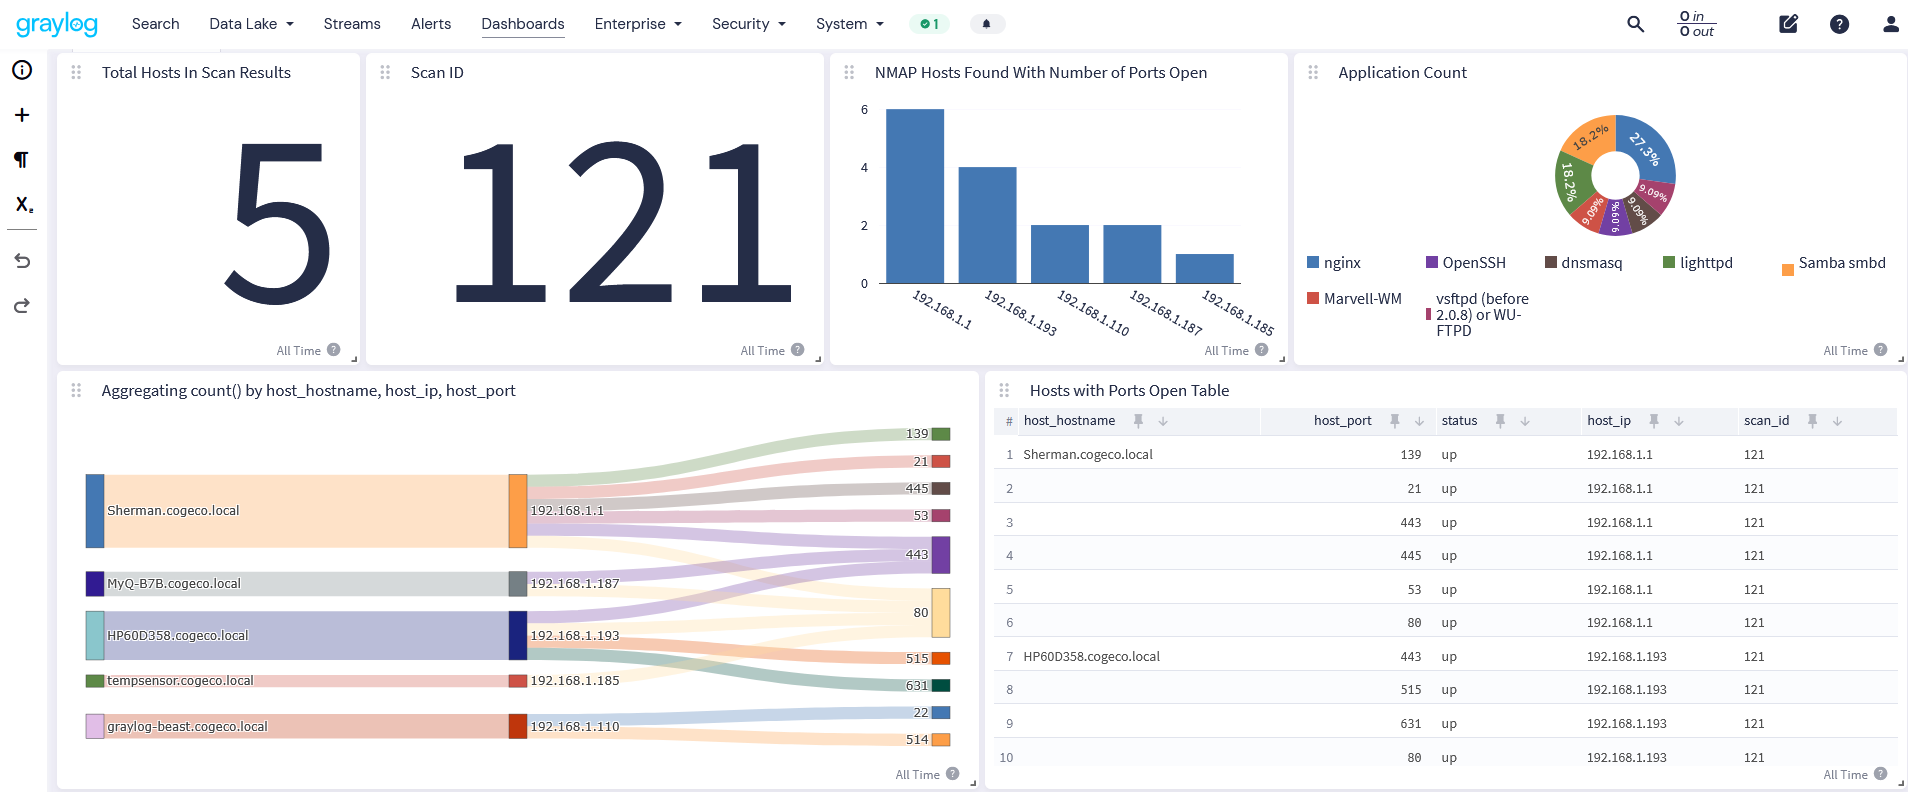
Task: Expand the System dropdown menu
Action: point(850,24)
